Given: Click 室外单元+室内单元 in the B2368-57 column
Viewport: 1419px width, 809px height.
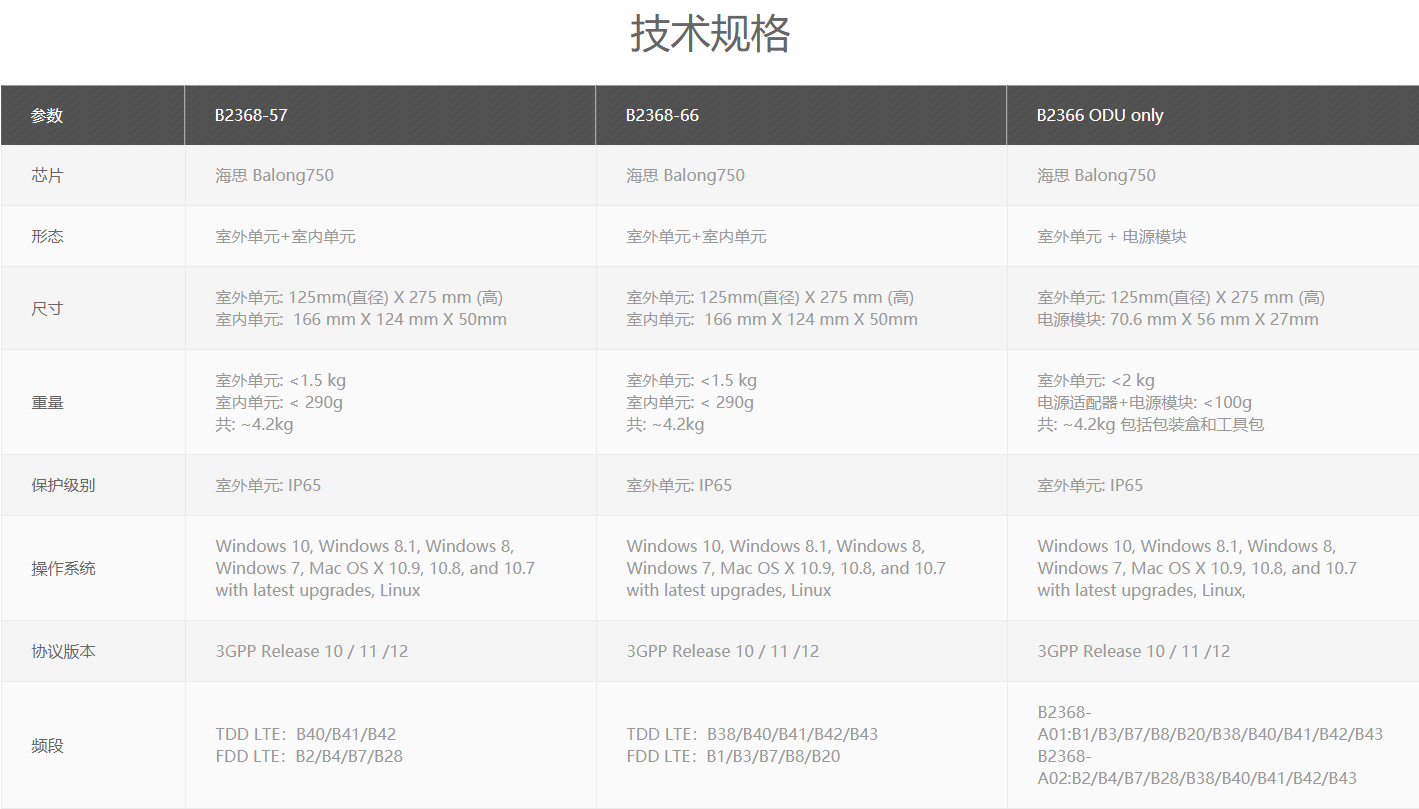Looking at the screenshot, I should [285, 237].
